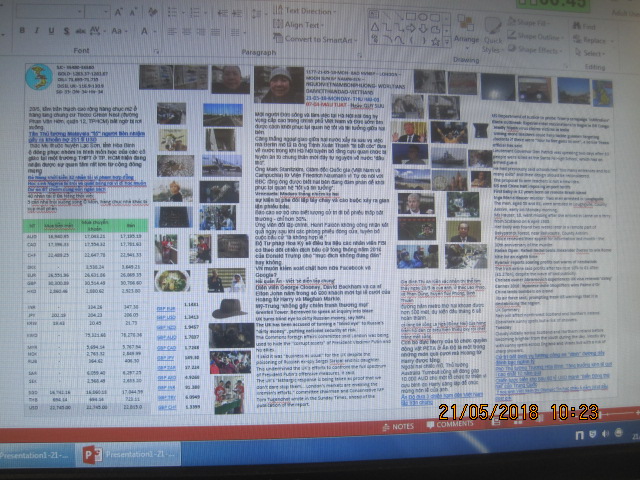The image size is (640, 480).
Task: Click Find in Editing group
Action: click(584, 27)
